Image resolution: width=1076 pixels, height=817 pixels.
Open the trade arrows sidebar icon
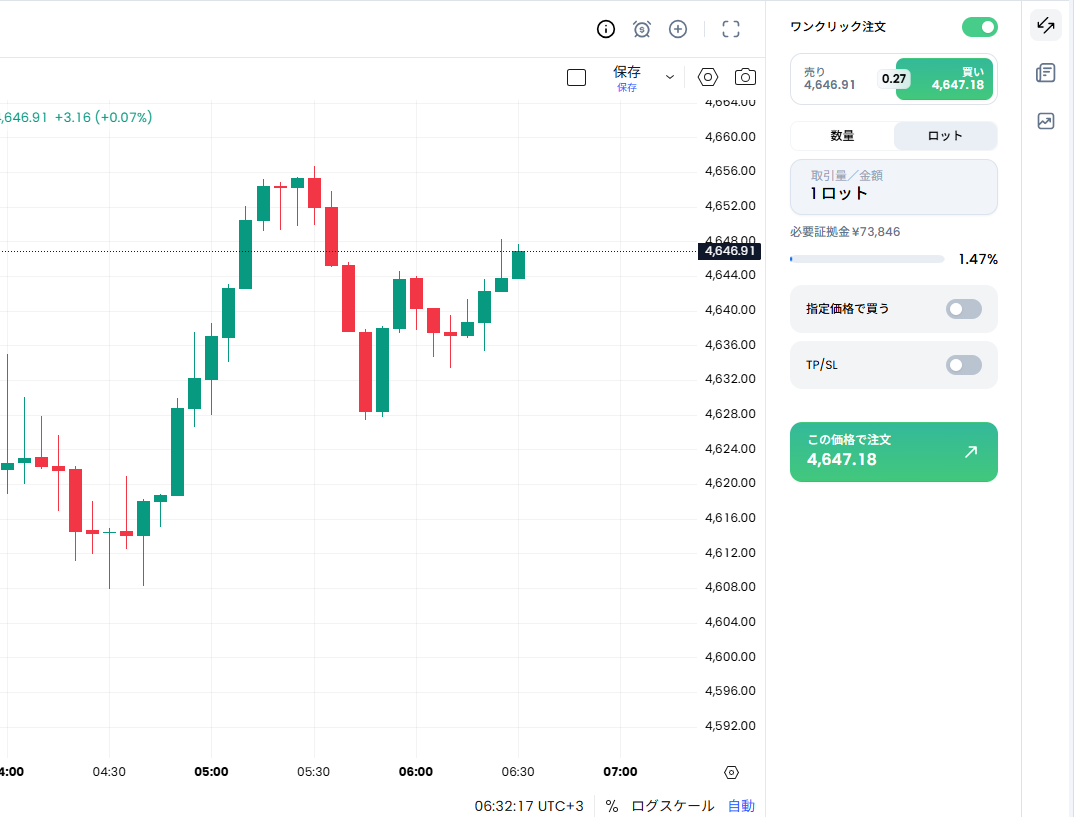pyautogui.click(x=1046, y=26)
